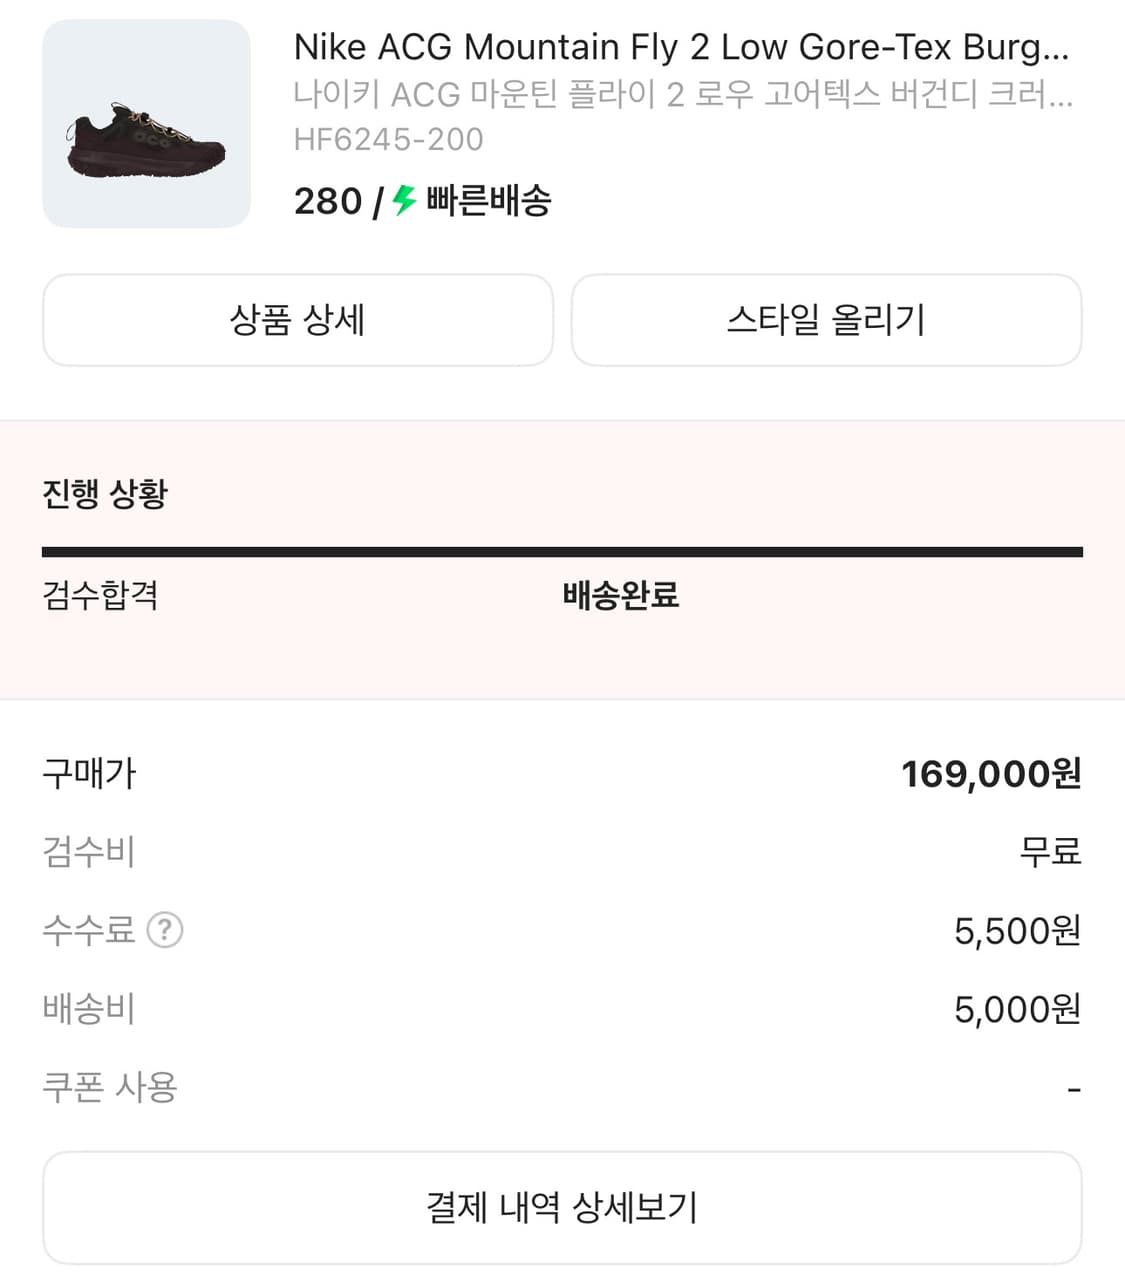Click the green lightning fast delivery icon
Viewport: 1125px width, 1282px height.
click(x=404, y=200)
